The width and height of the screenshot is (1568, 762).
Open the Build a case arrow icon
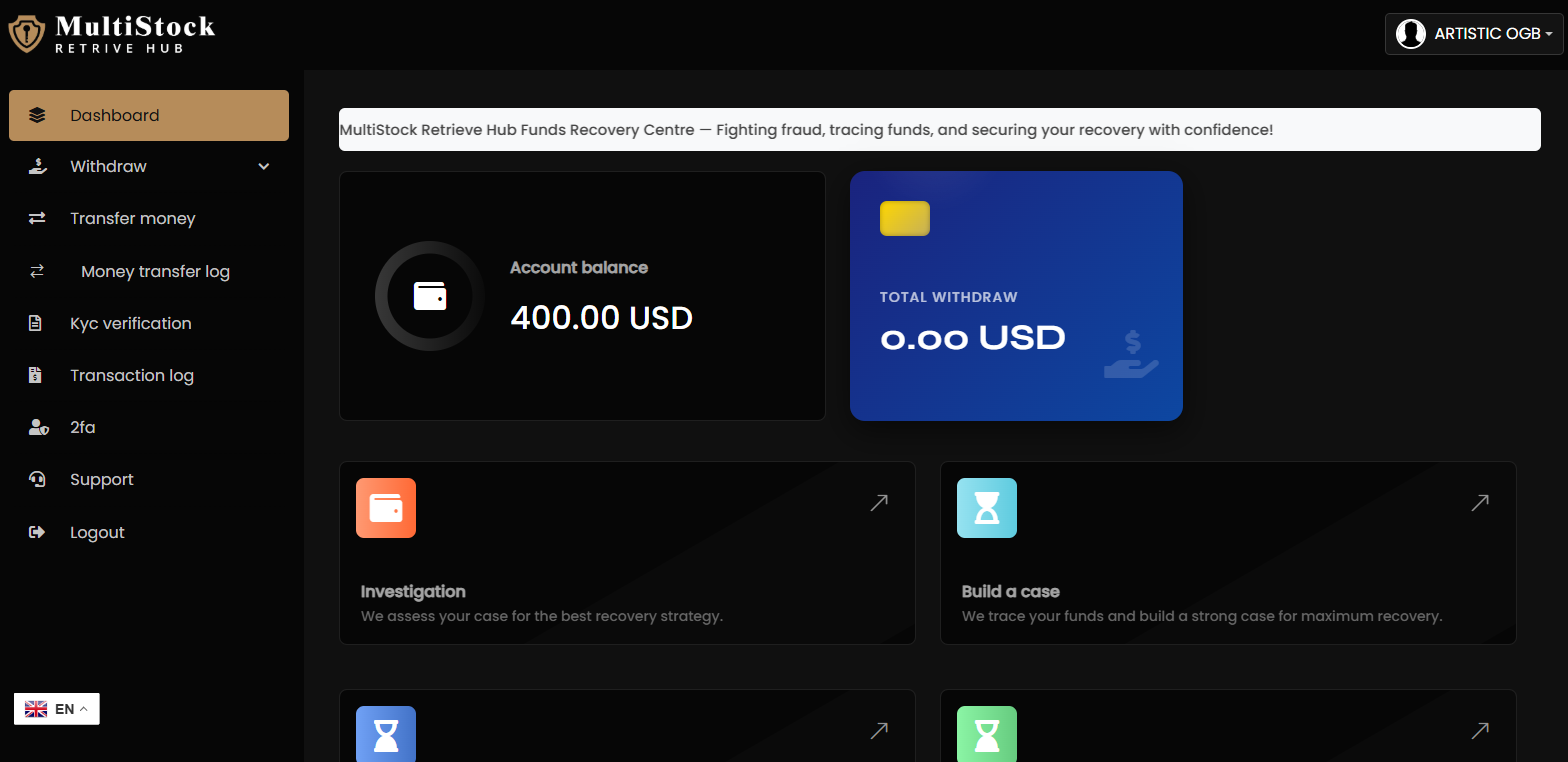(x=1480, y=503)
